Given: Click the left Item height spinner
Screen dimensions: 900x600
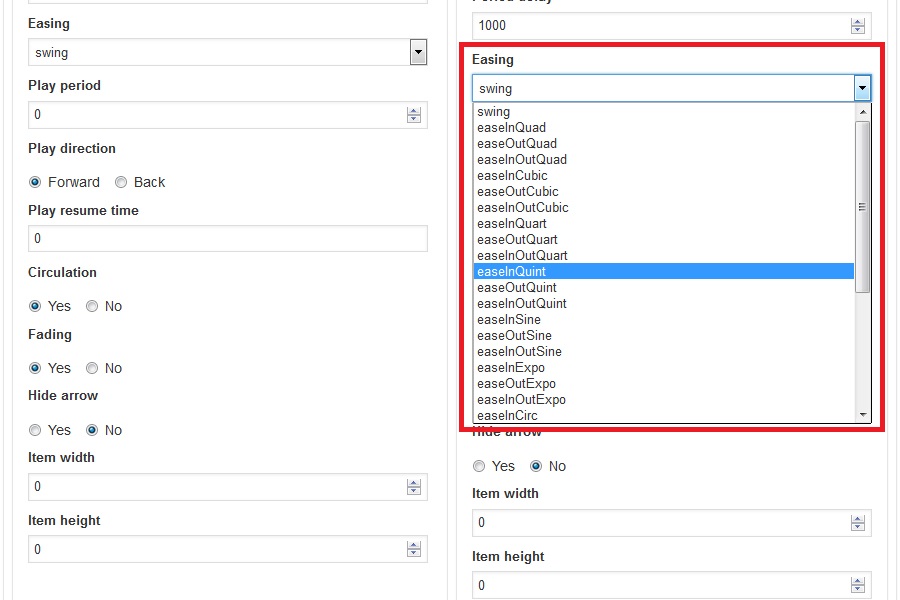Looking at the screenshot, I should pyautogui.click(x=414, y=550).
